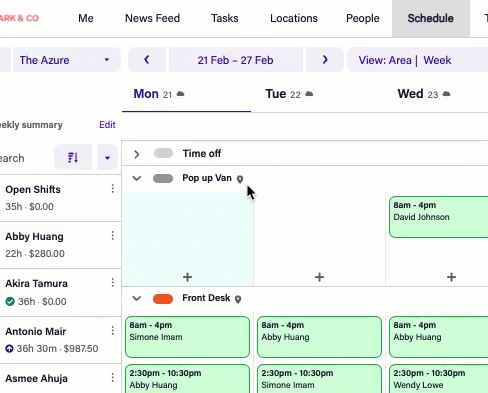The image size is (488, 393).
Task: Open Simone Imam 8am-4pm Monday shift
Action: pos(187,337)
